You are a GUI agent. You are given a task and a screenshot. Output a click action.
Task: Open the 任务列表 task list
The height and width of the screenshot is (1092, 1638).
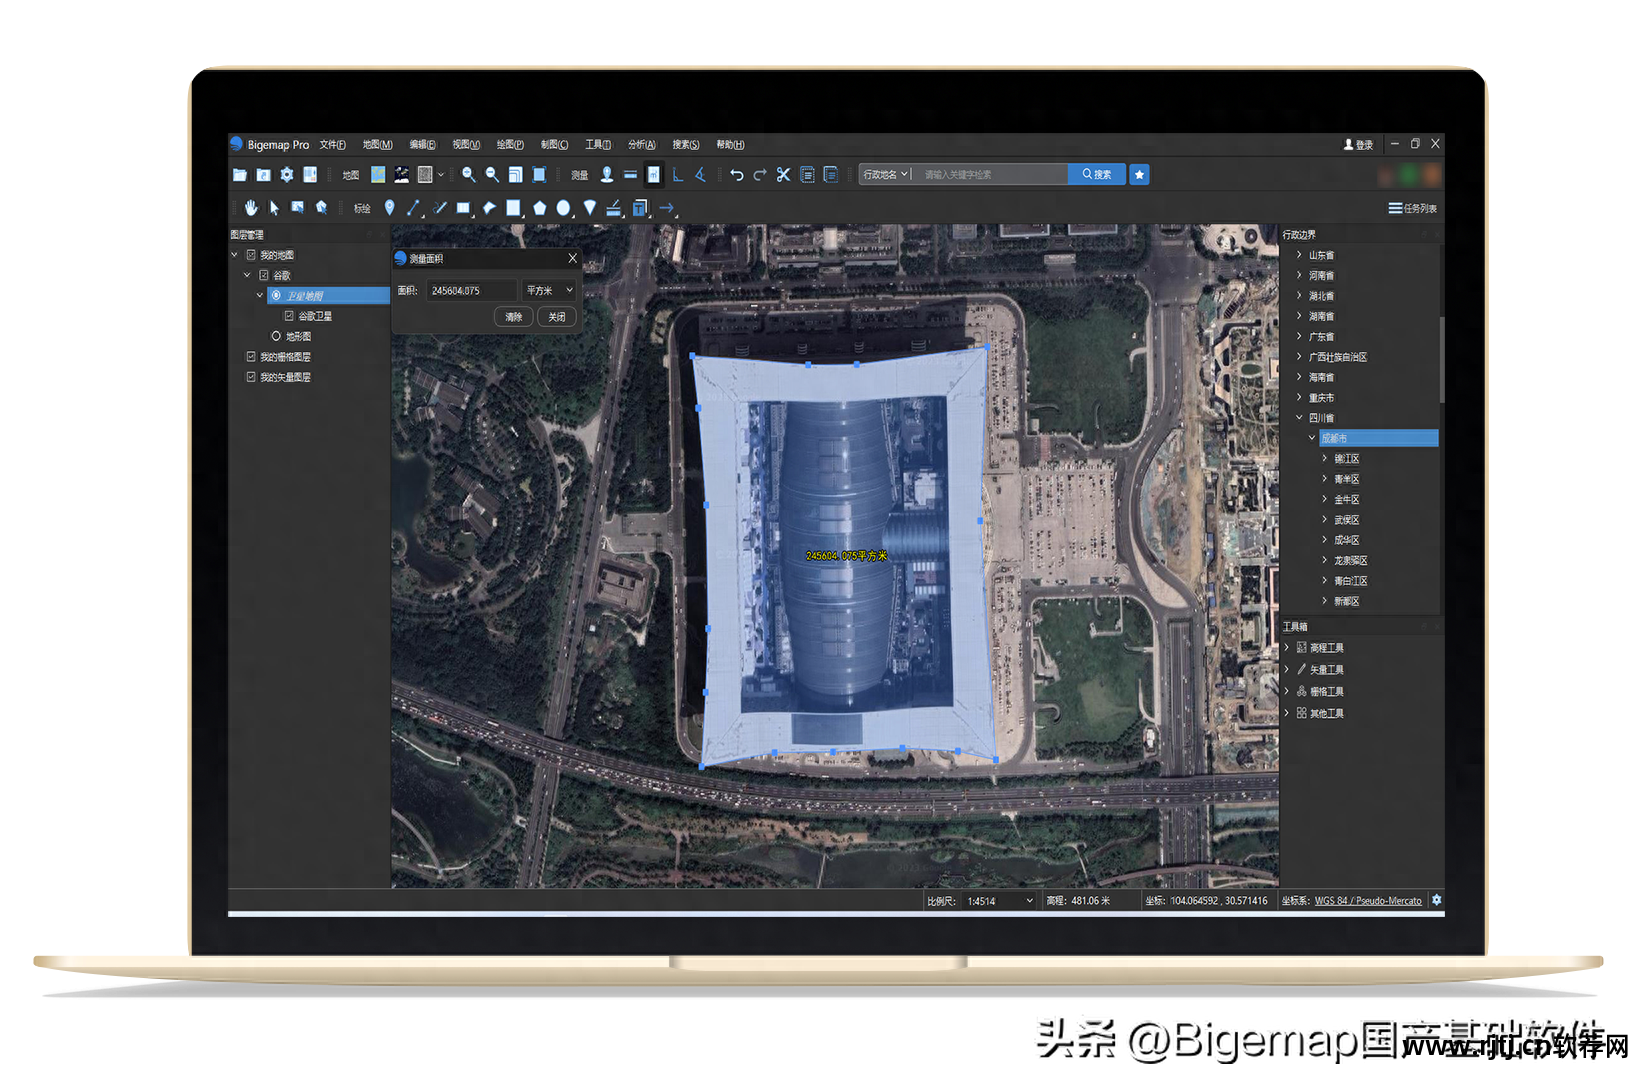click(x=1412, y=208)
